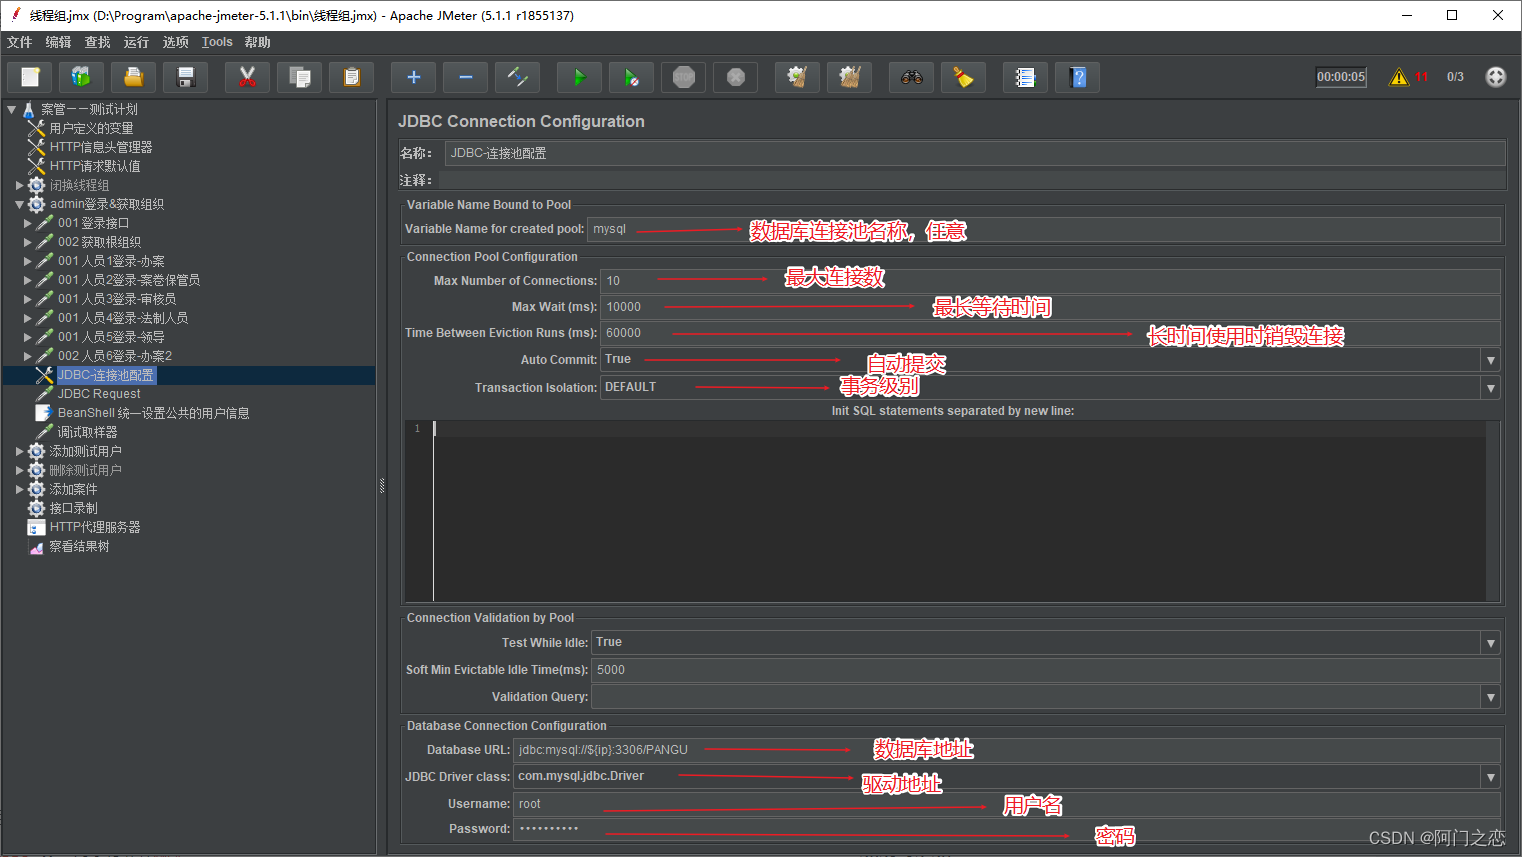
Task: Click the Clear all results icon
Action: tap(850, 77)
